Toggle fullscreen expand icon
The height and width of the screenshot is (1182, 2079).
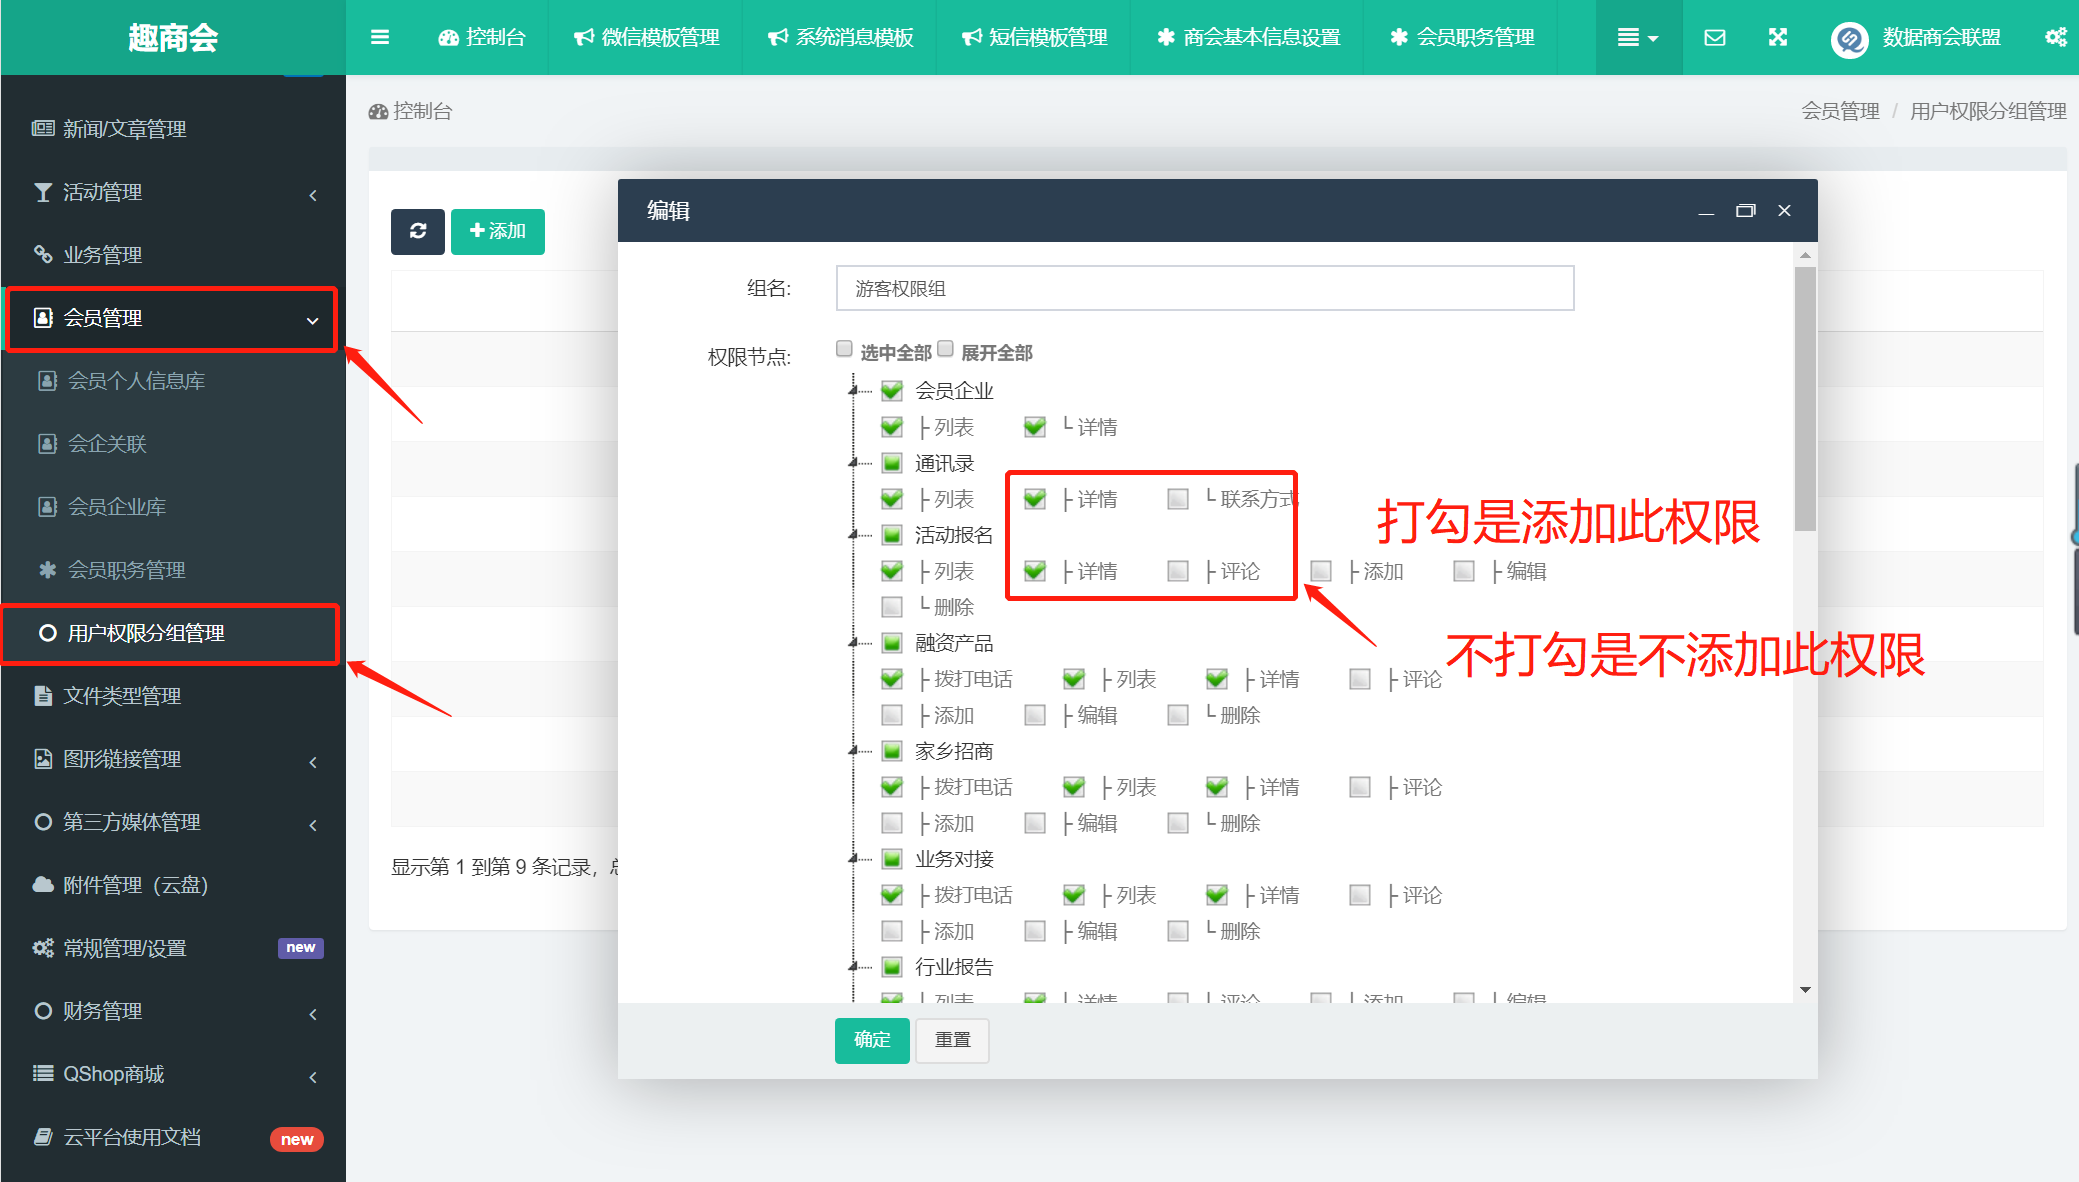coord(1777,37)
